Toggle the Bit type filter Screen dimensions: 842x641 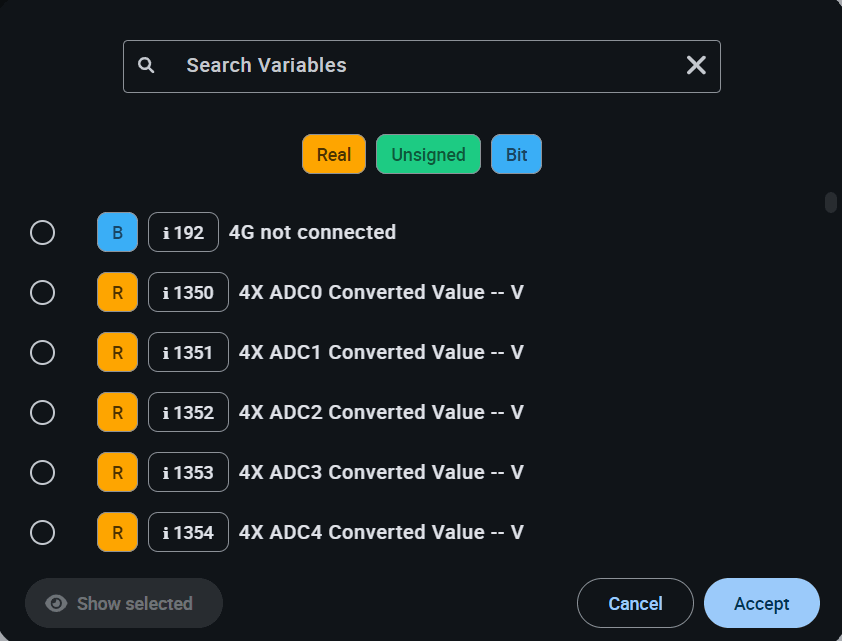tap(517, 155)
